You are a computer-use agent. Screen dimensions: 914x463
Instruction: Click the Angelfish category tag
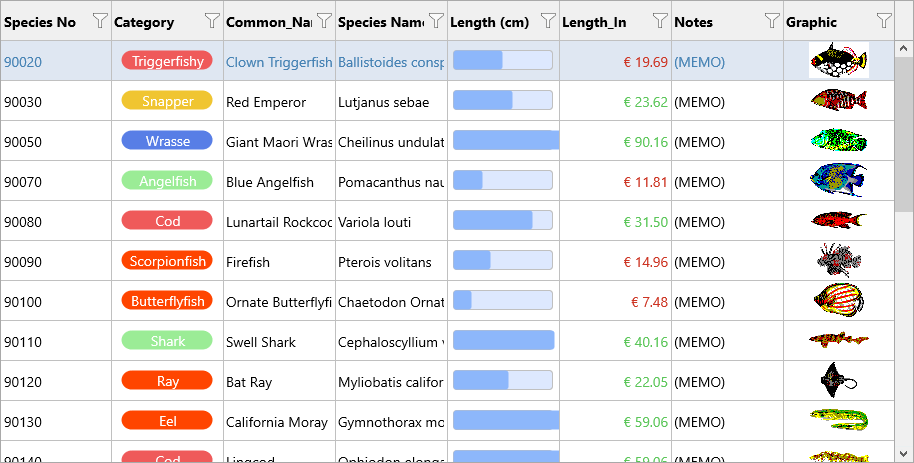coord(167,181)
